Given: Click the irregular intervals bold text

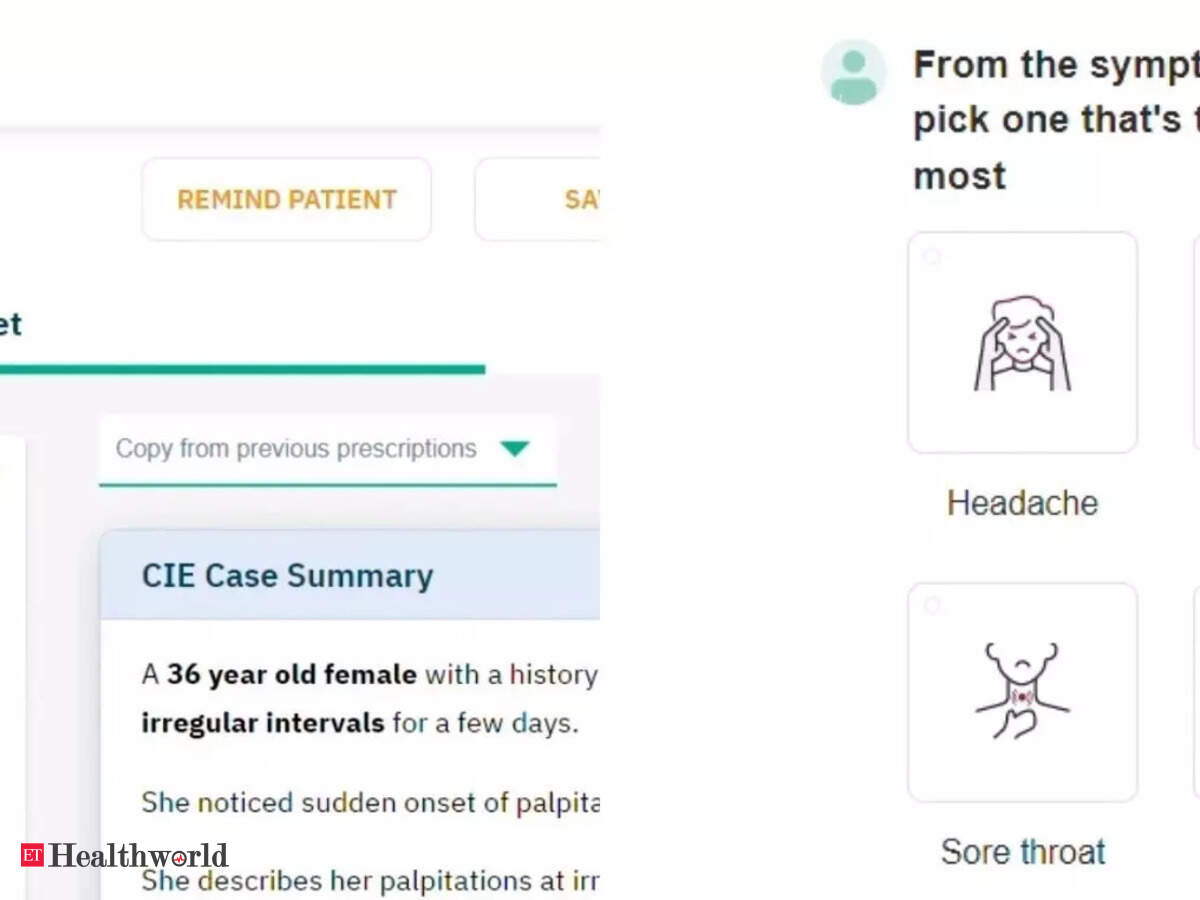Looking at the screenshot, I should pyautogui.click(x=263, y=722).
